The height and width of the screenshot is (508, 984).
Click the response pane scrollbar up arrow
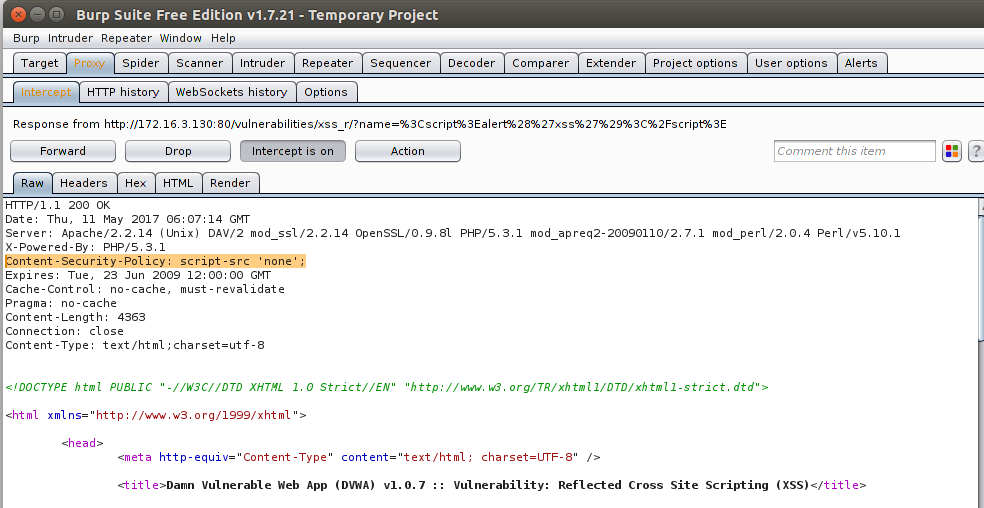[981, 206]
